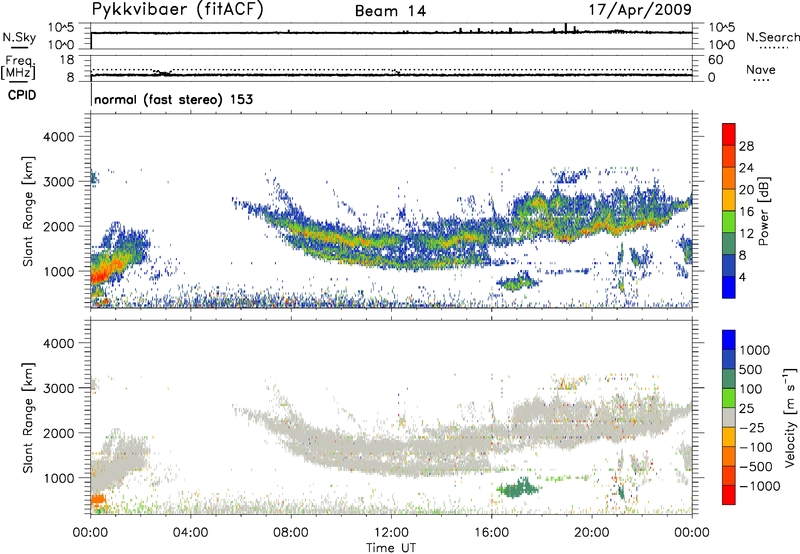Click the red bottom of velocity colorbar
Screen dimensions: 800x554
pyautogui.click(x=729, y=495)
